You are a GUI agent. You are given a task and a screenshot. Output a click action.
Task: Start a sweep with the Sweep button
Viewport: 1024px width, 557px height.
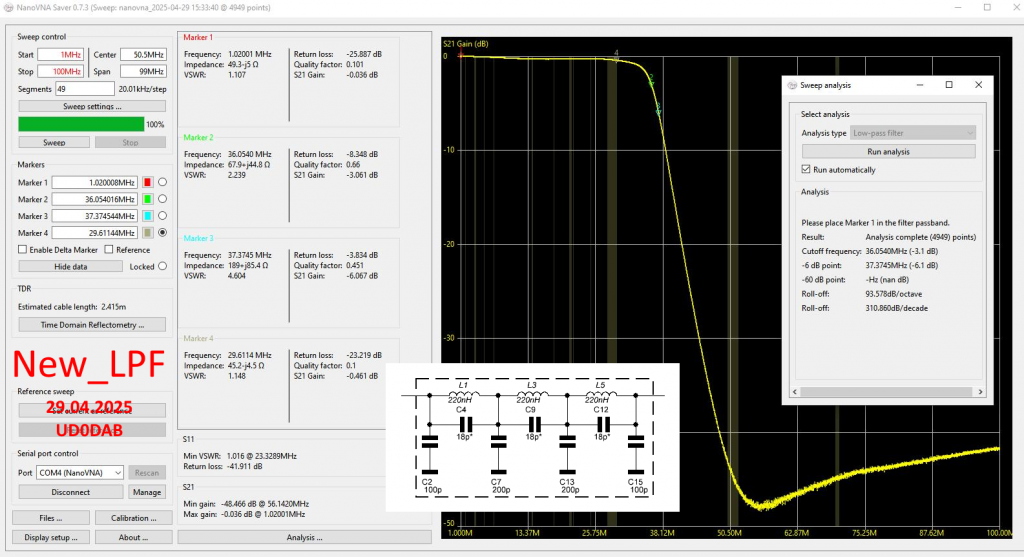point(54,142)
